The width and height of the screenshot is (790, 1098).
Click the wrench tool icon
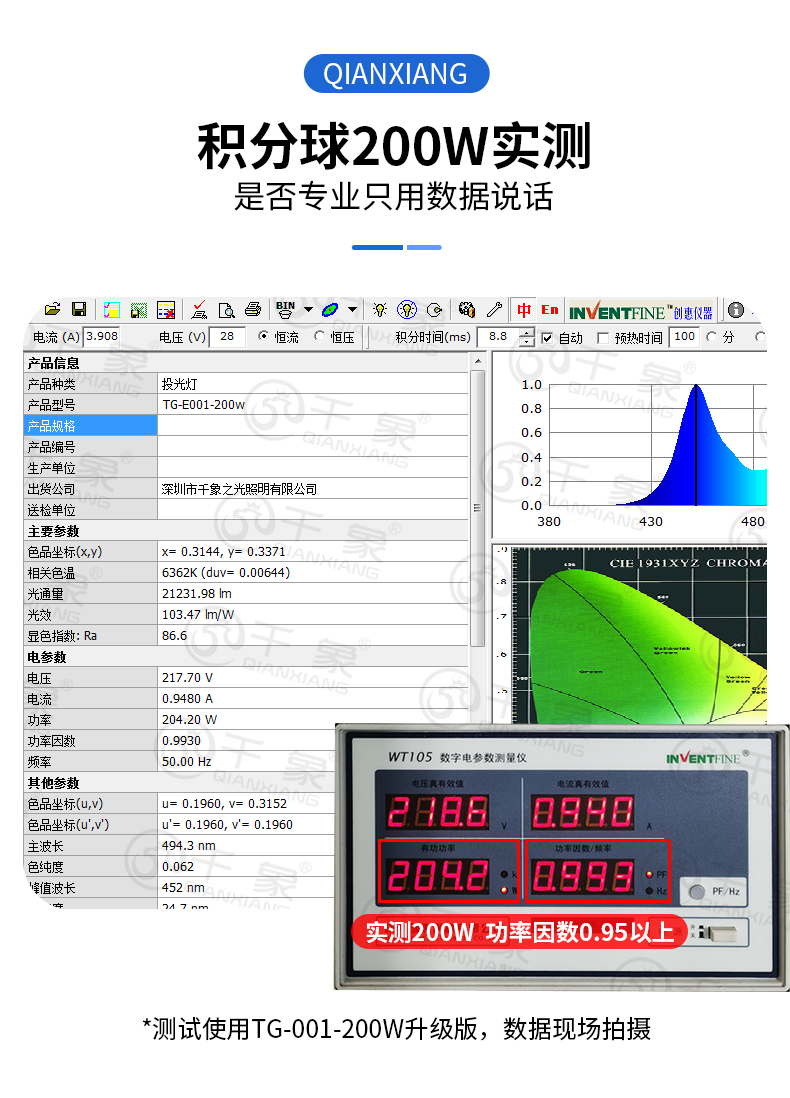pos(493,310)
